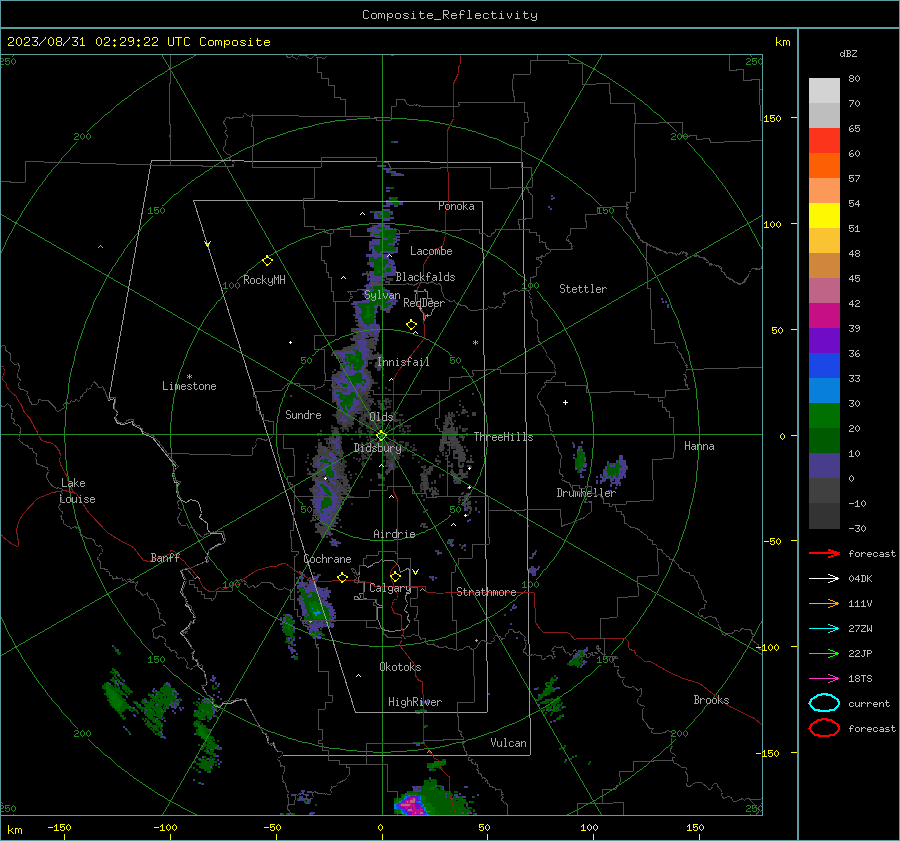The image size is (900, 841).
Task: Click the Olds city label
Action: pos(381,417)
